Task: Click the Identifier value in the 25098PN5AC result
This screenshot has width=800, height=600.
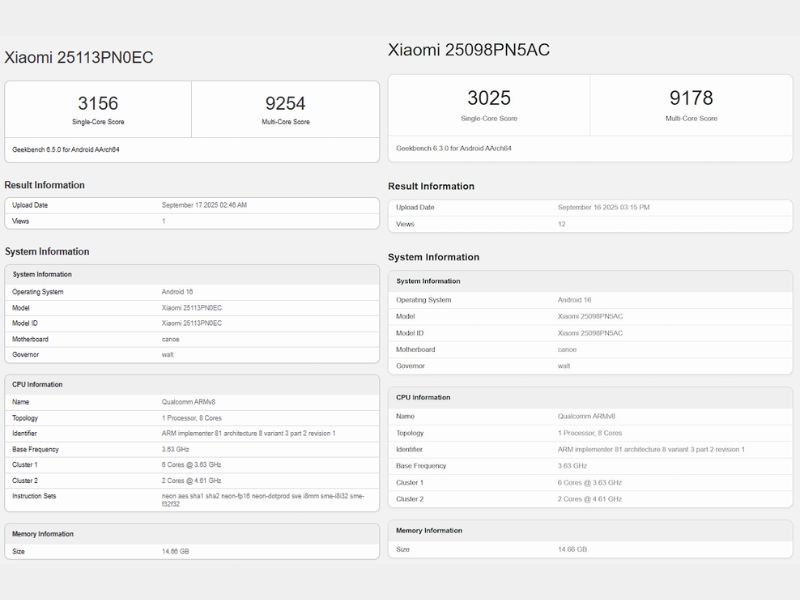Action: tap(651, 449)
